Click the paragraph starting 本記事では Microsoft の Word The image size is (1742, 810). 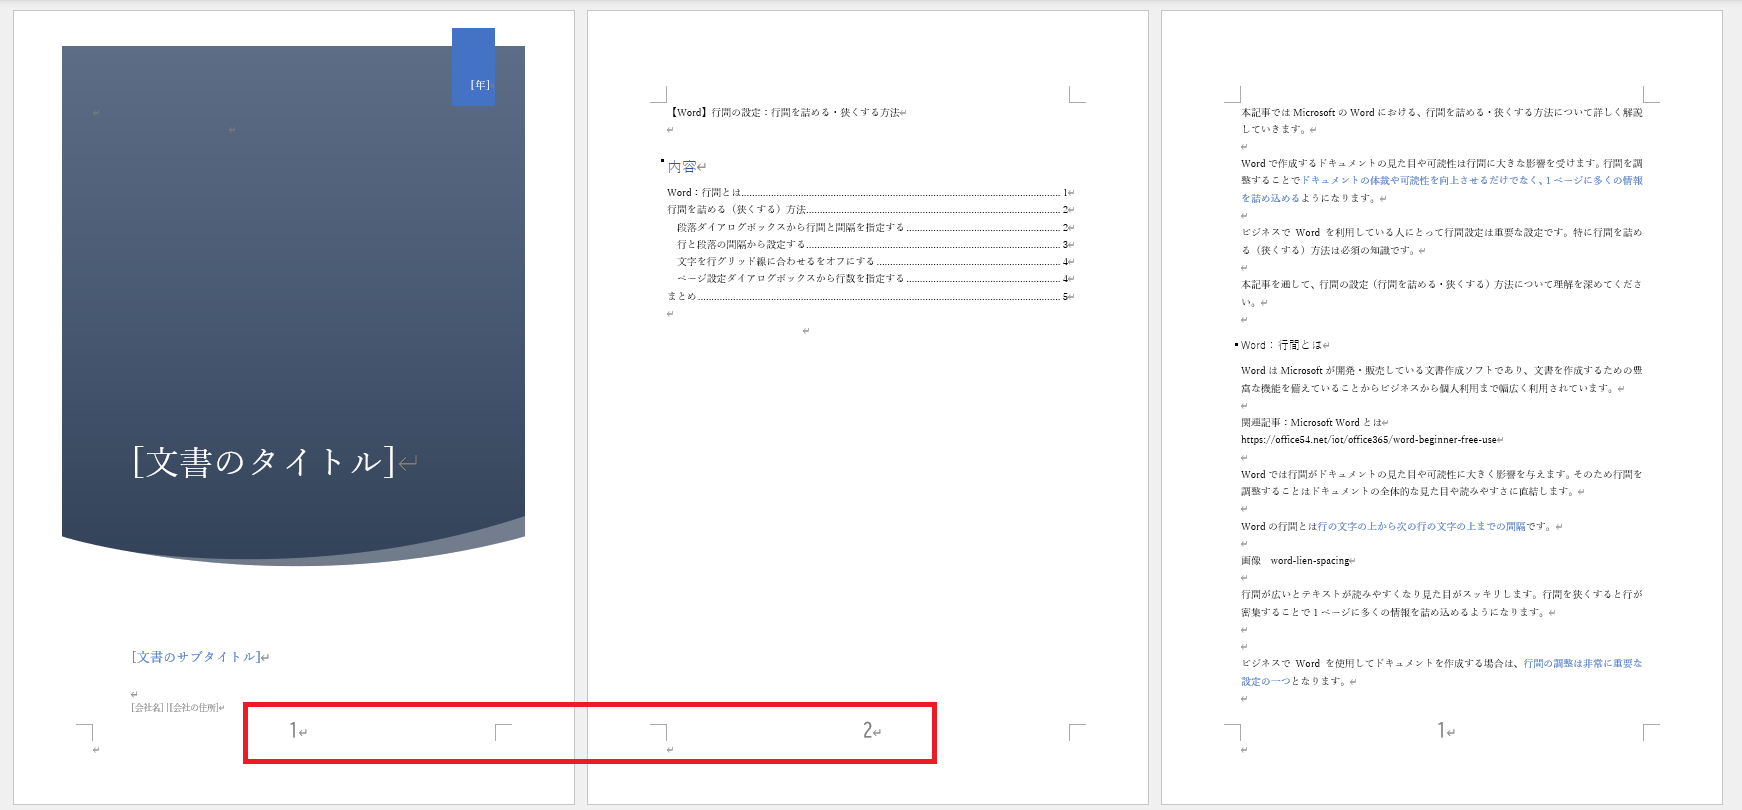1442,121
